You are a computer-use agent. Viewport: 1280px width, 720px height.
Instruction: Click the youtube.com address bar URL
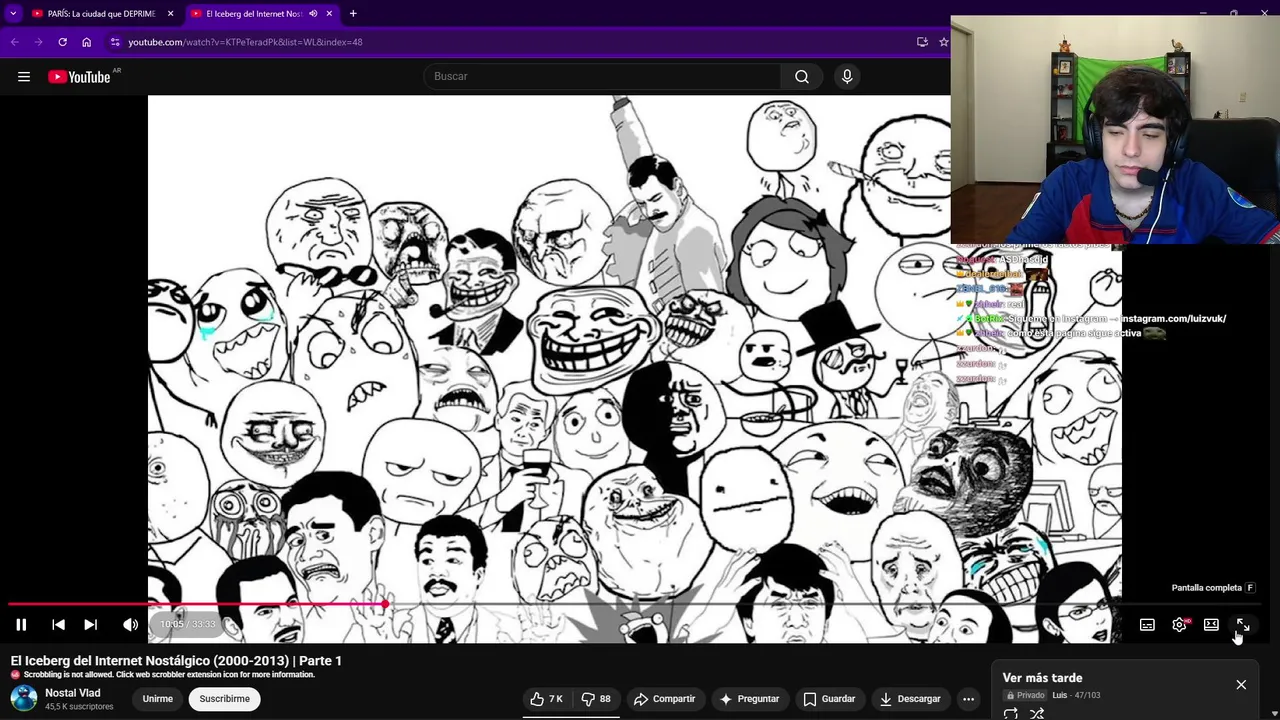(245, 42)
